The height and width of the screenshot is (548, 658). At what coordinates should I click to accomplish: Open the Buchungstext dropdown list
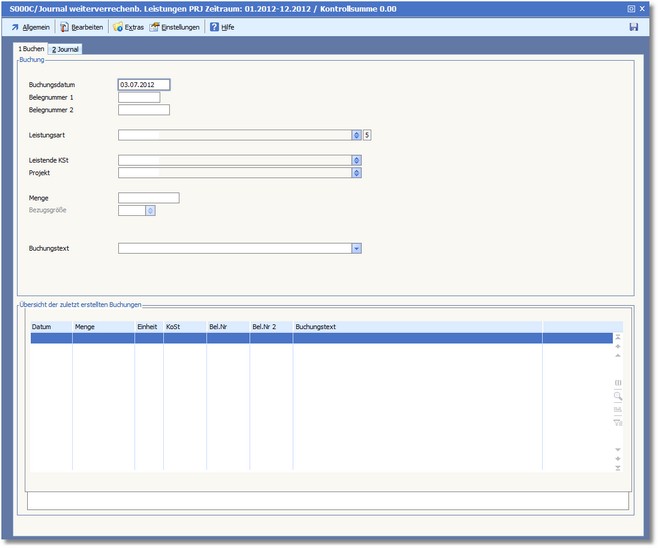(x=356, y=248)
